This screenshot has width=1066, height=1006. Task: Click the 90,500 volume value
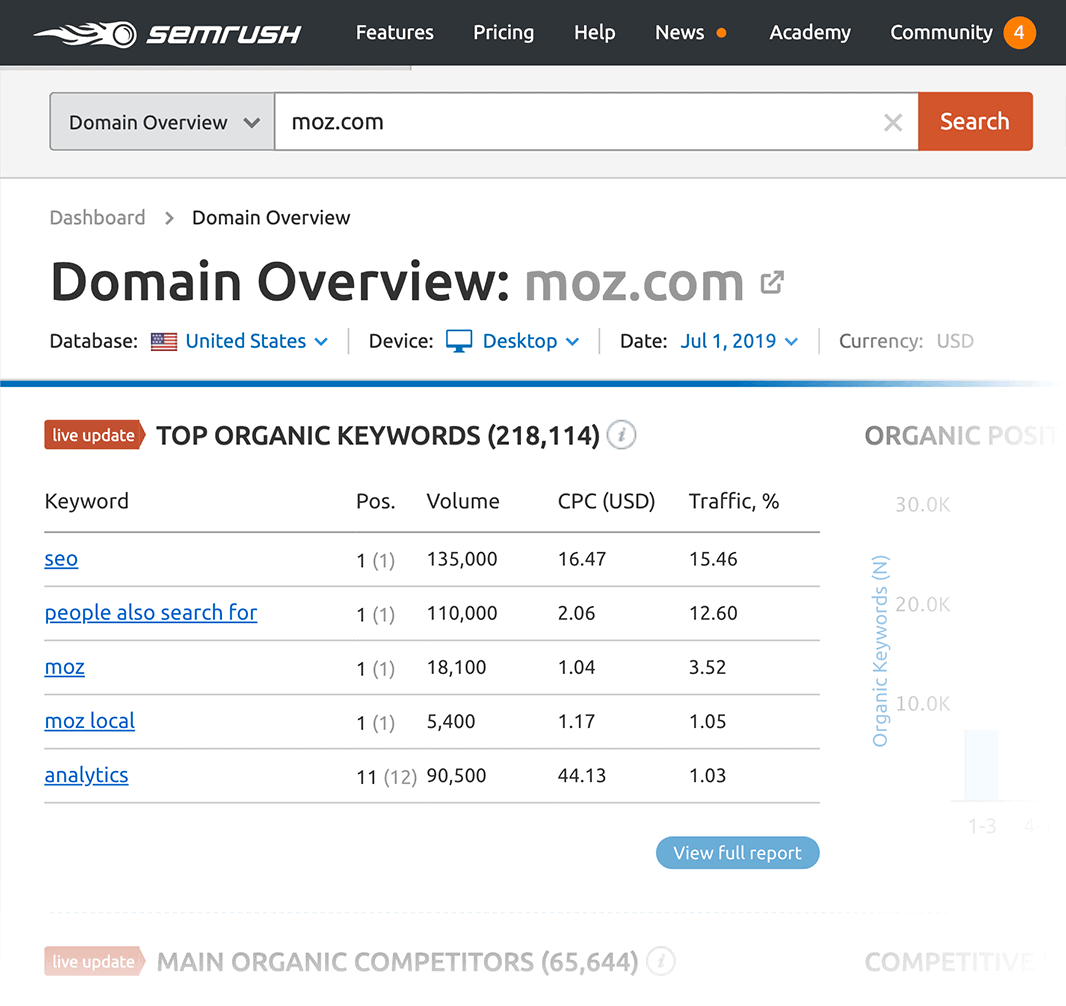pyautogui.click(x=456, y=776)
